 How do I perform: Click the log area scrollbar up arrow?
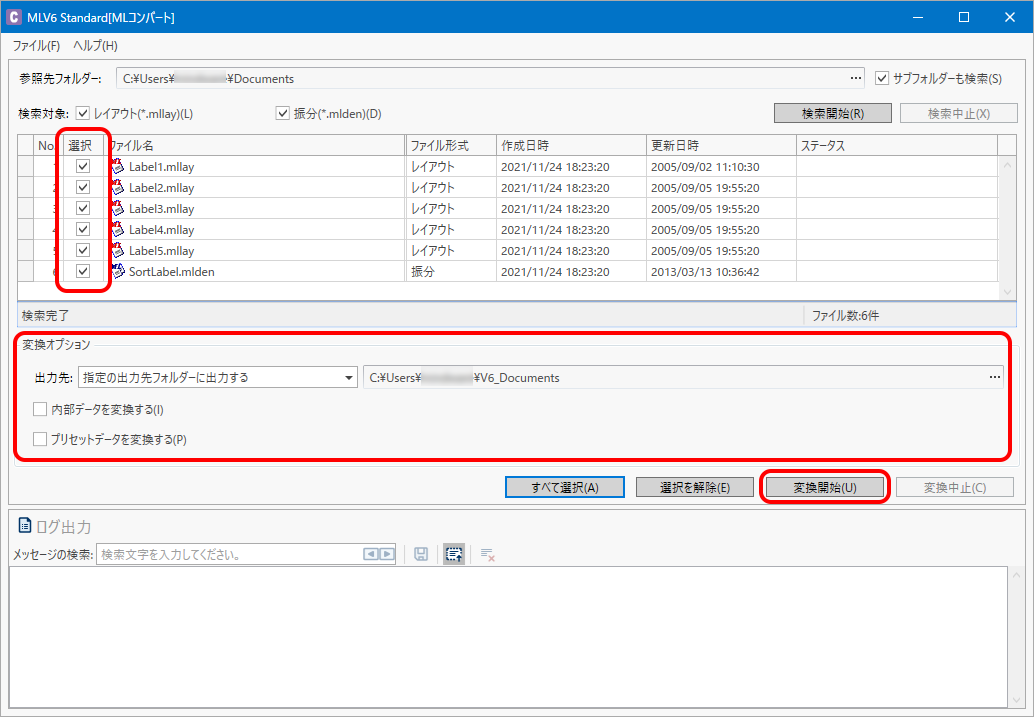[x=1017, y=576]
